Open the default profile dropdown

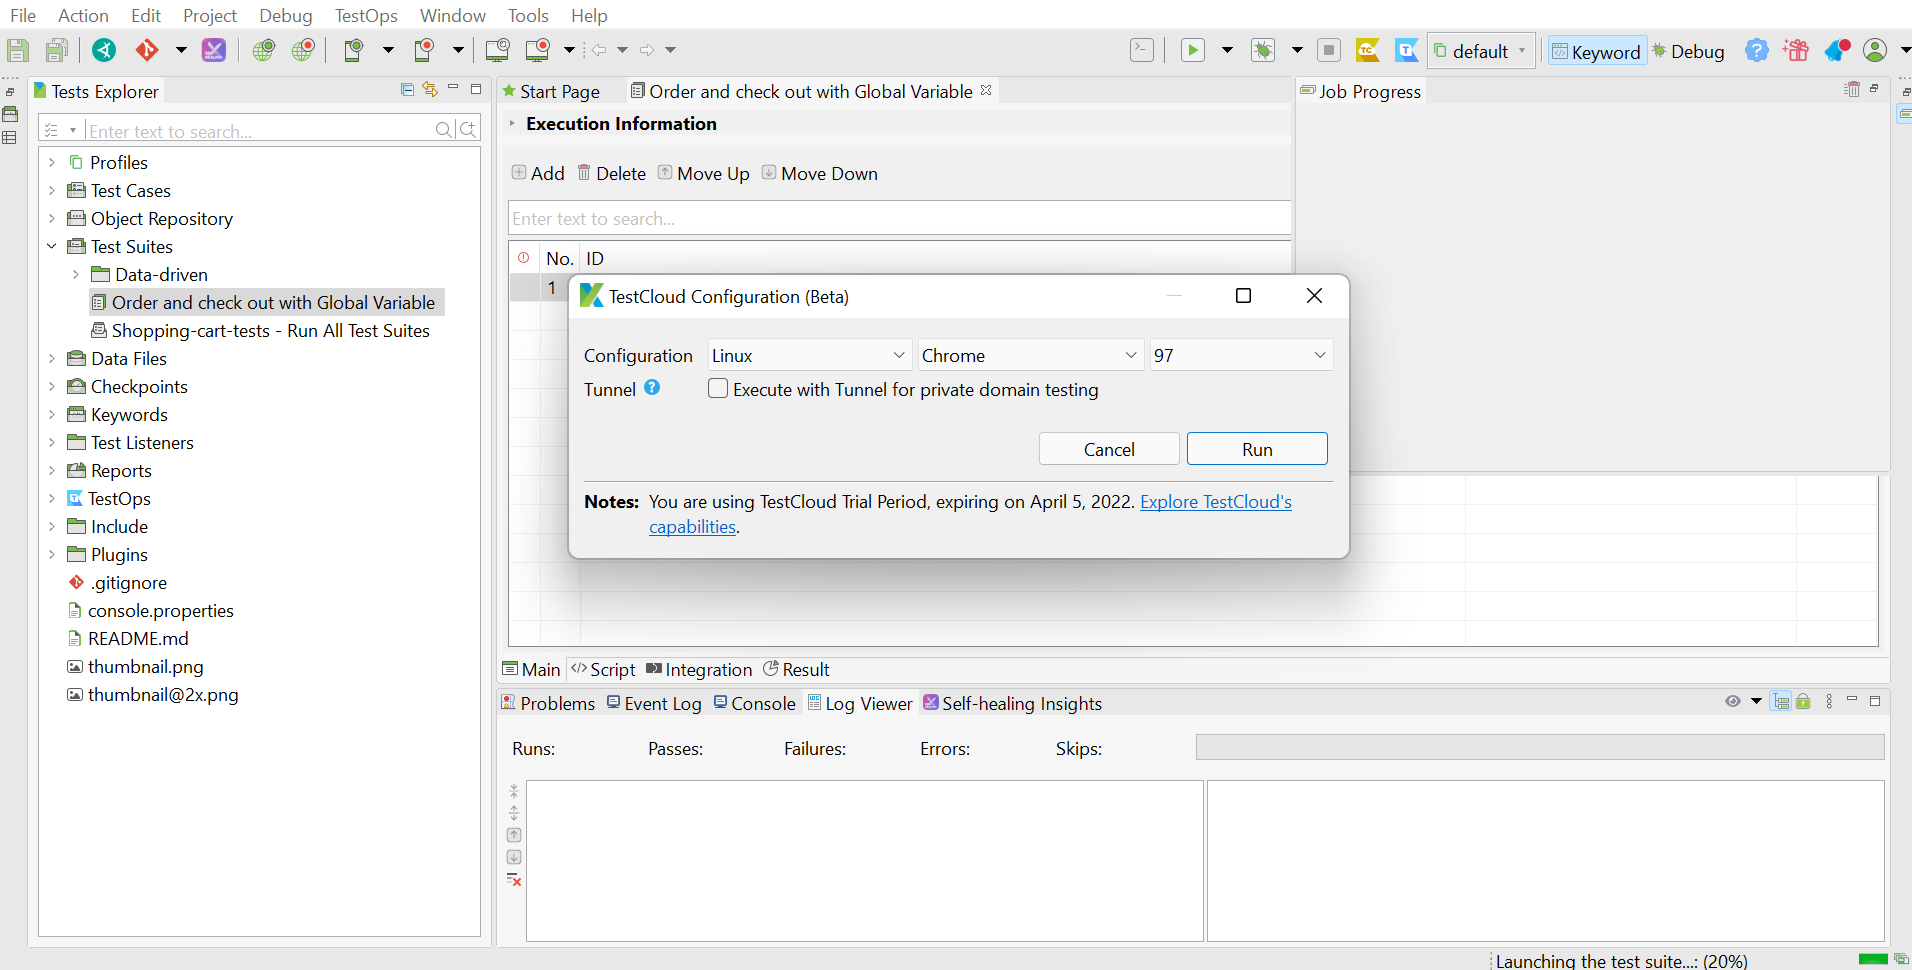1481,51
